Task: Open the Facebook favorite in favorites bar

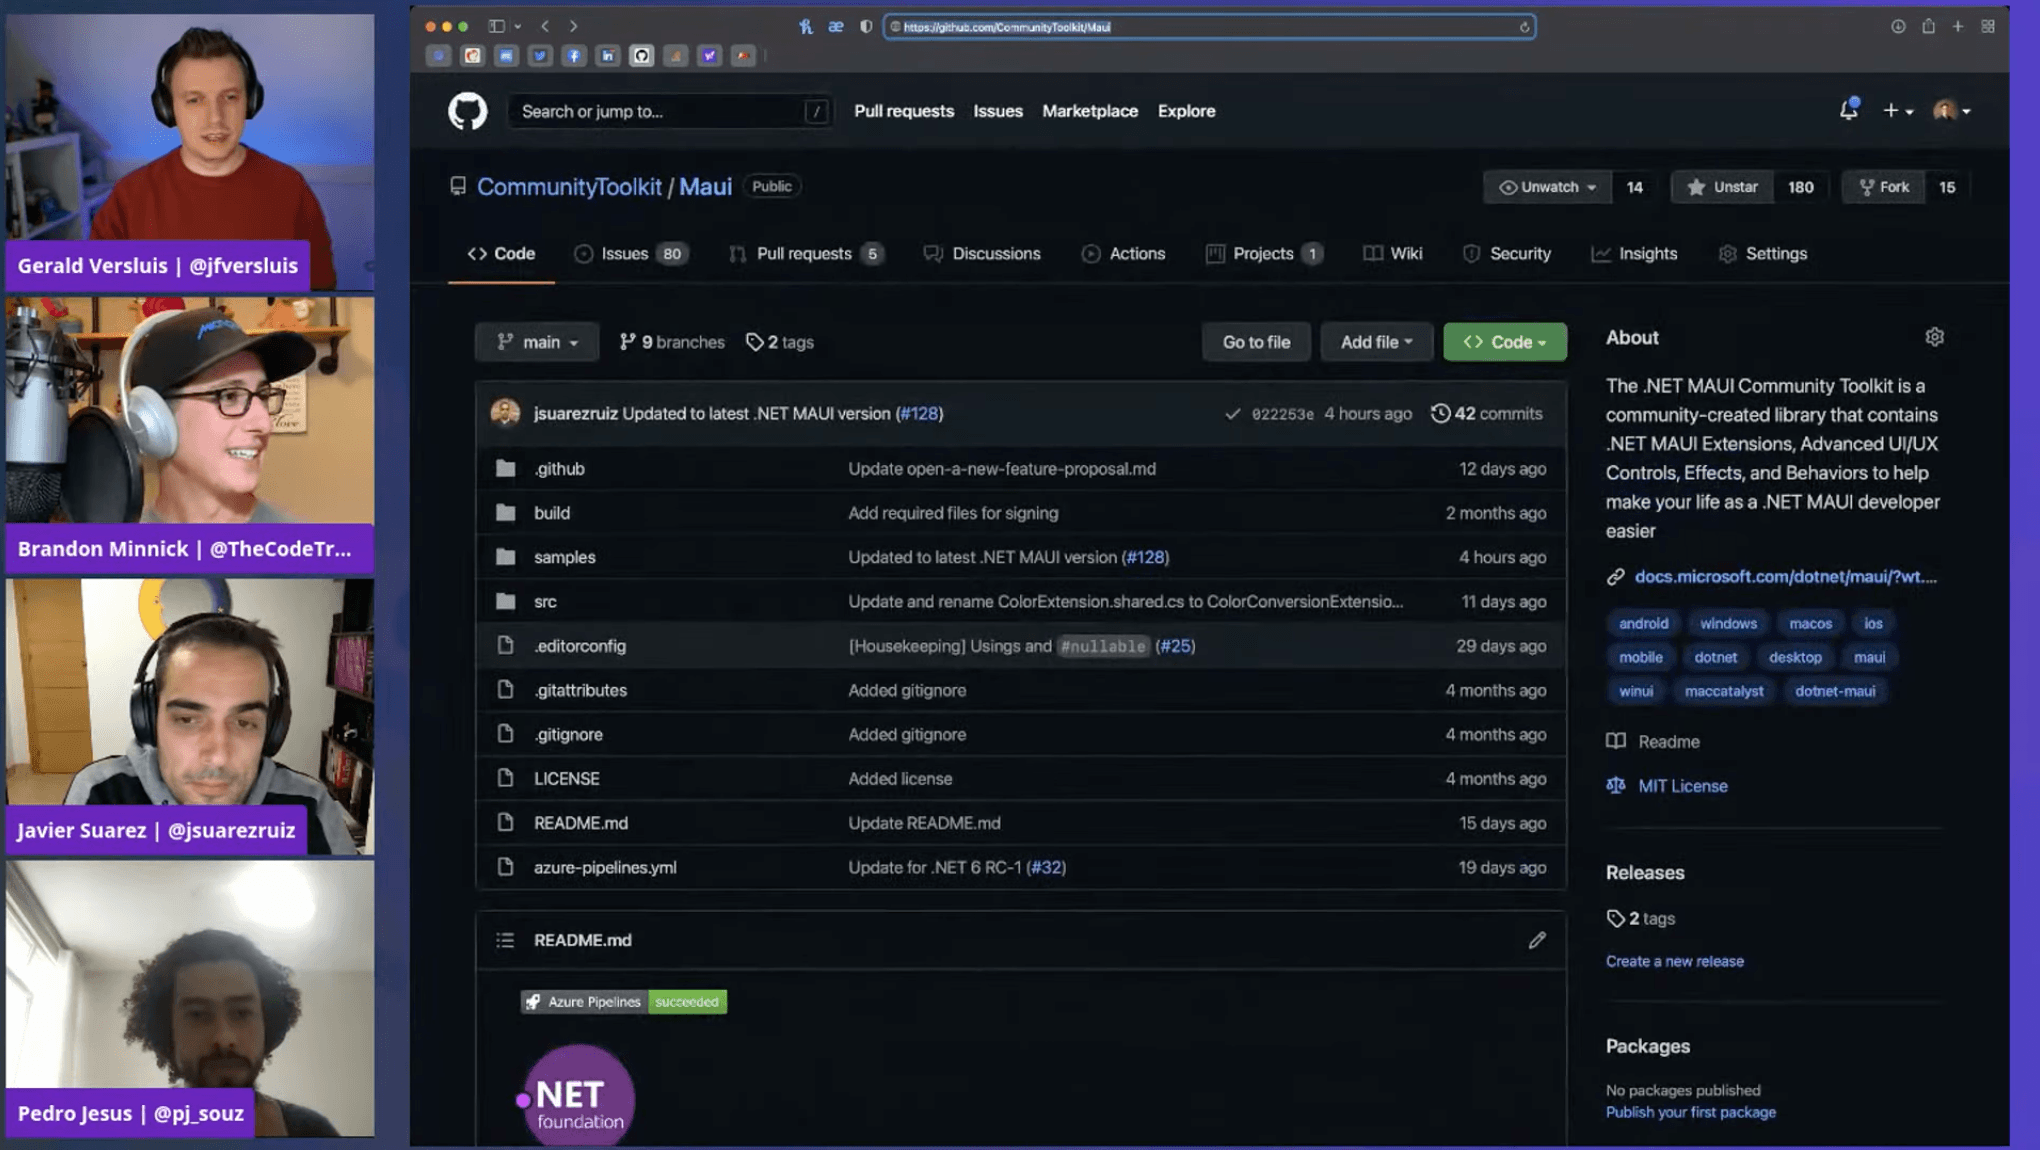Action: coord(574,56)
